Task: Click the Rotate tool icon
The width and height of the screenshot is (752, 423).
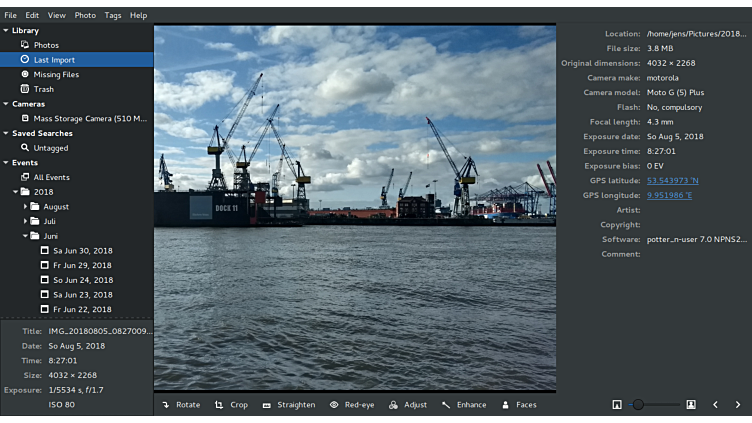Action: pyautogui.click(x=166, y=405)
